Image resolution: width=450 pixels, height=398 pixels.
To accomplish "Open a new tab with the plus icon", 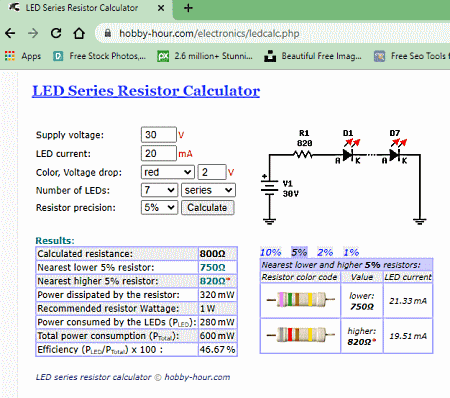I will pos(188,8).
